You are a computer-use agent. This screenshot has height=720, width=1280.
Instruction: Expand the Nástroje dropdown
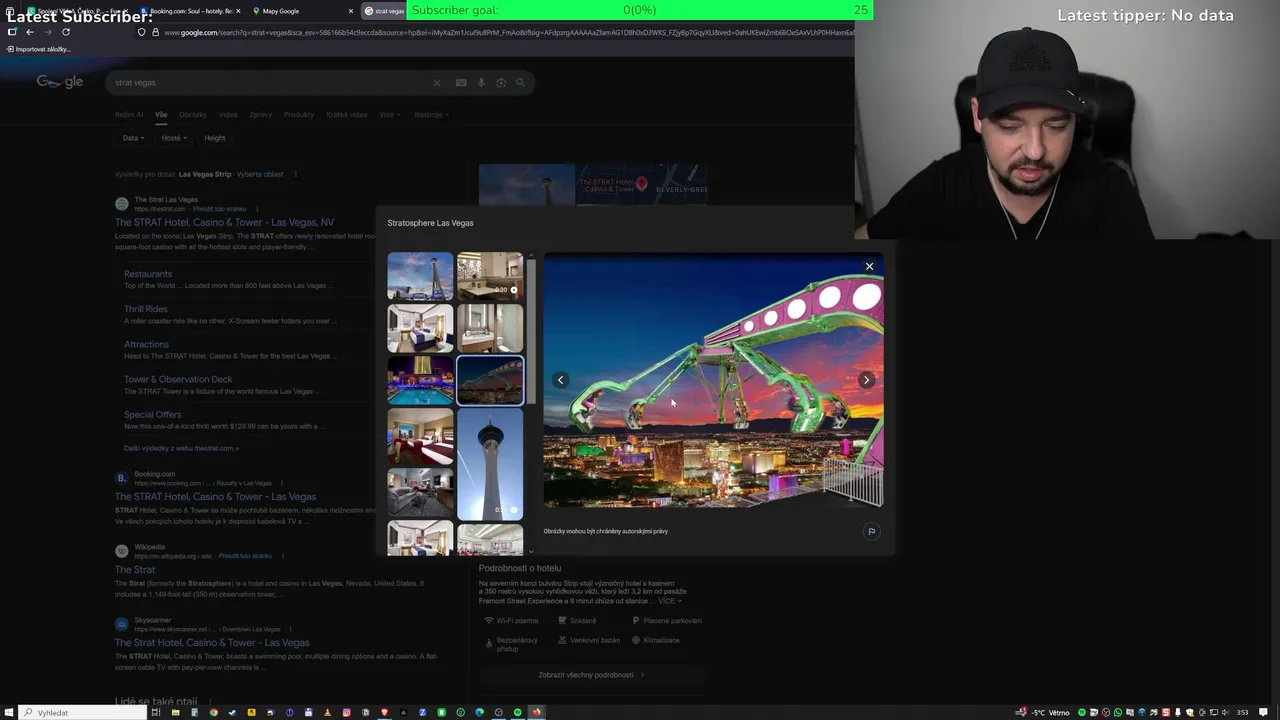point(431,115)
